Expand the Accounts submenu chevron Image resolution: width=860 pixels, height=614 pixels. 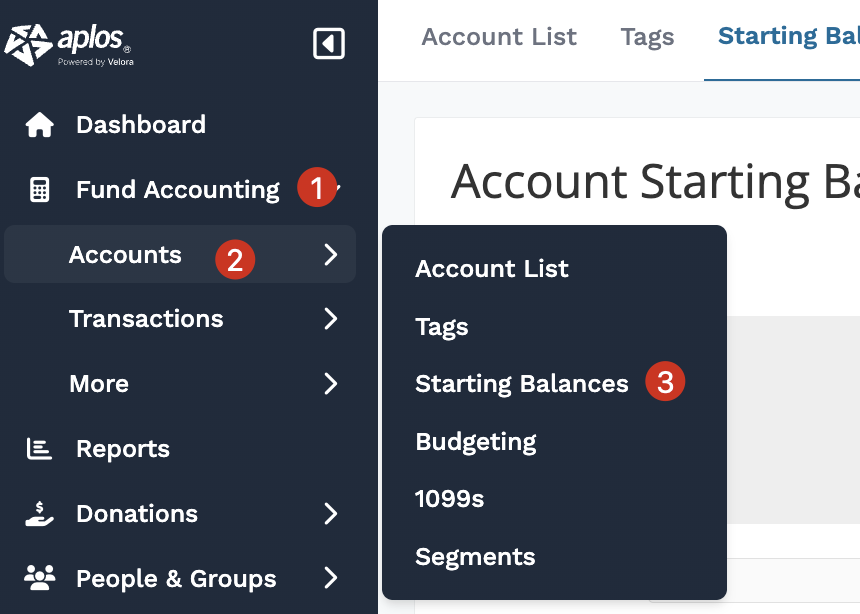(331, 255)
